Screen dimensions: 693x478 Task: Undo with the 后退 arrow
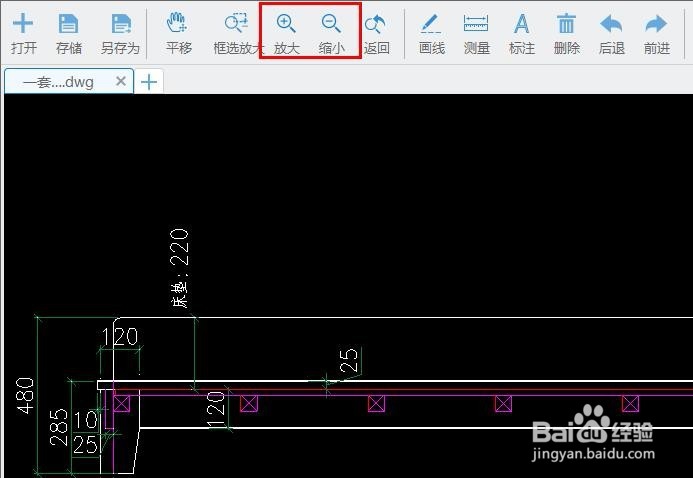pyautogui.click(x=612, y=33)
